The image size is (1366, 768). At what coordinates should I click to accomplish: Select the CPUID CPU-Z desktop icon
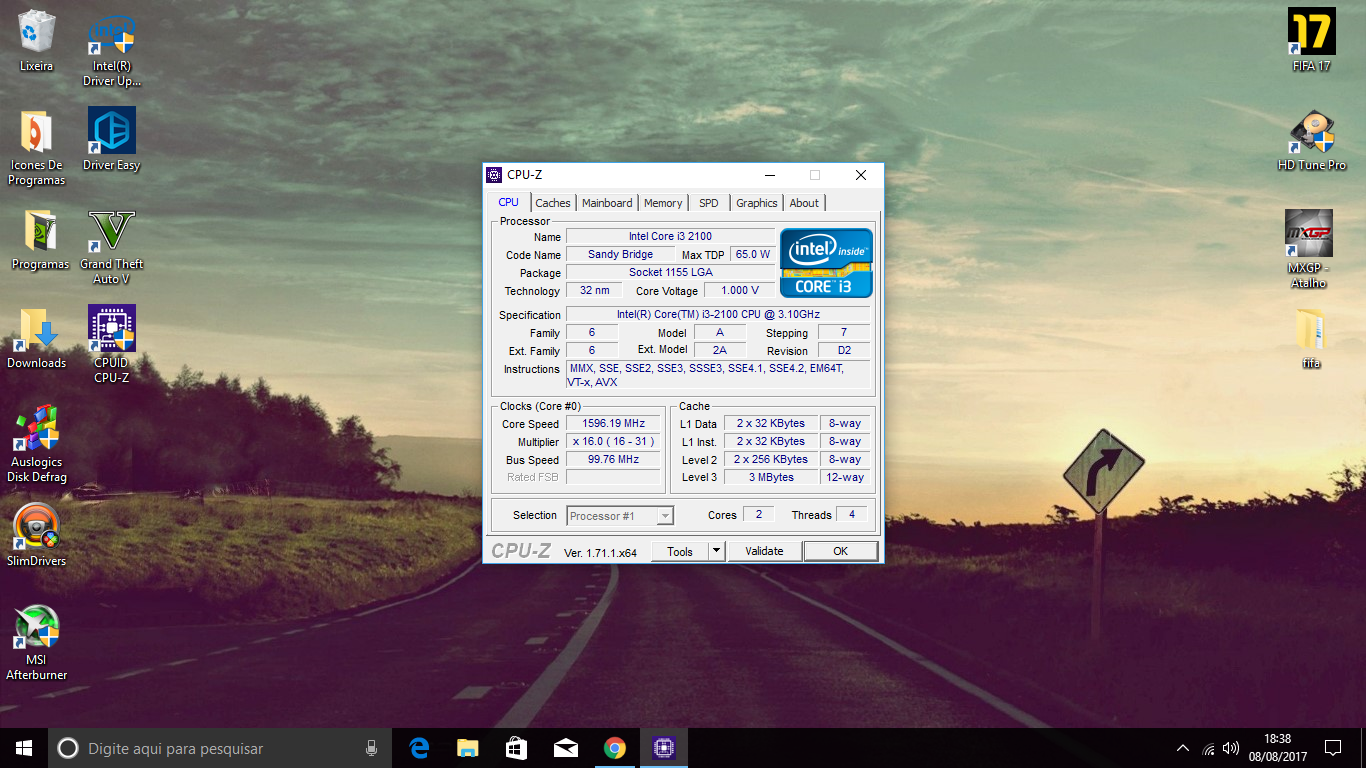pos(112,345)
